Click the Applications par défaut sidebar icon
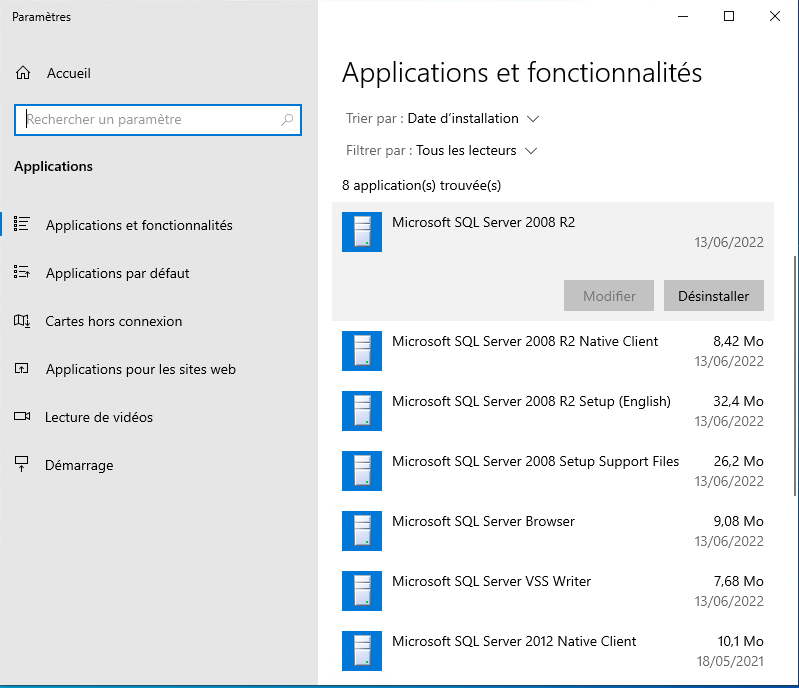 pos(21,272)
